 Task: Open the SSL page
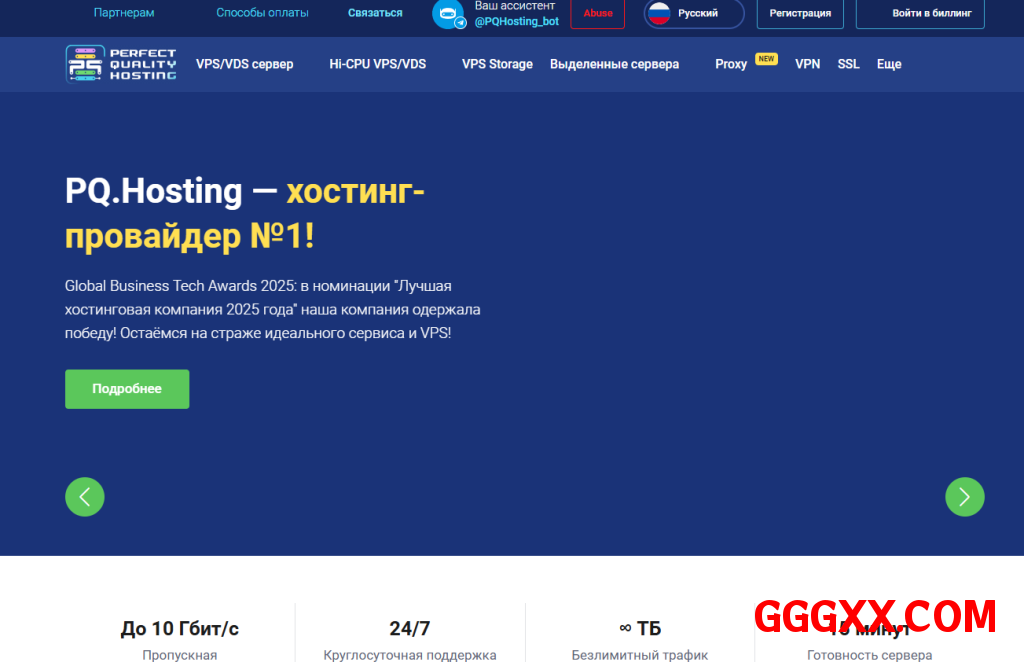pyautogui.click(x=848, y=64)
